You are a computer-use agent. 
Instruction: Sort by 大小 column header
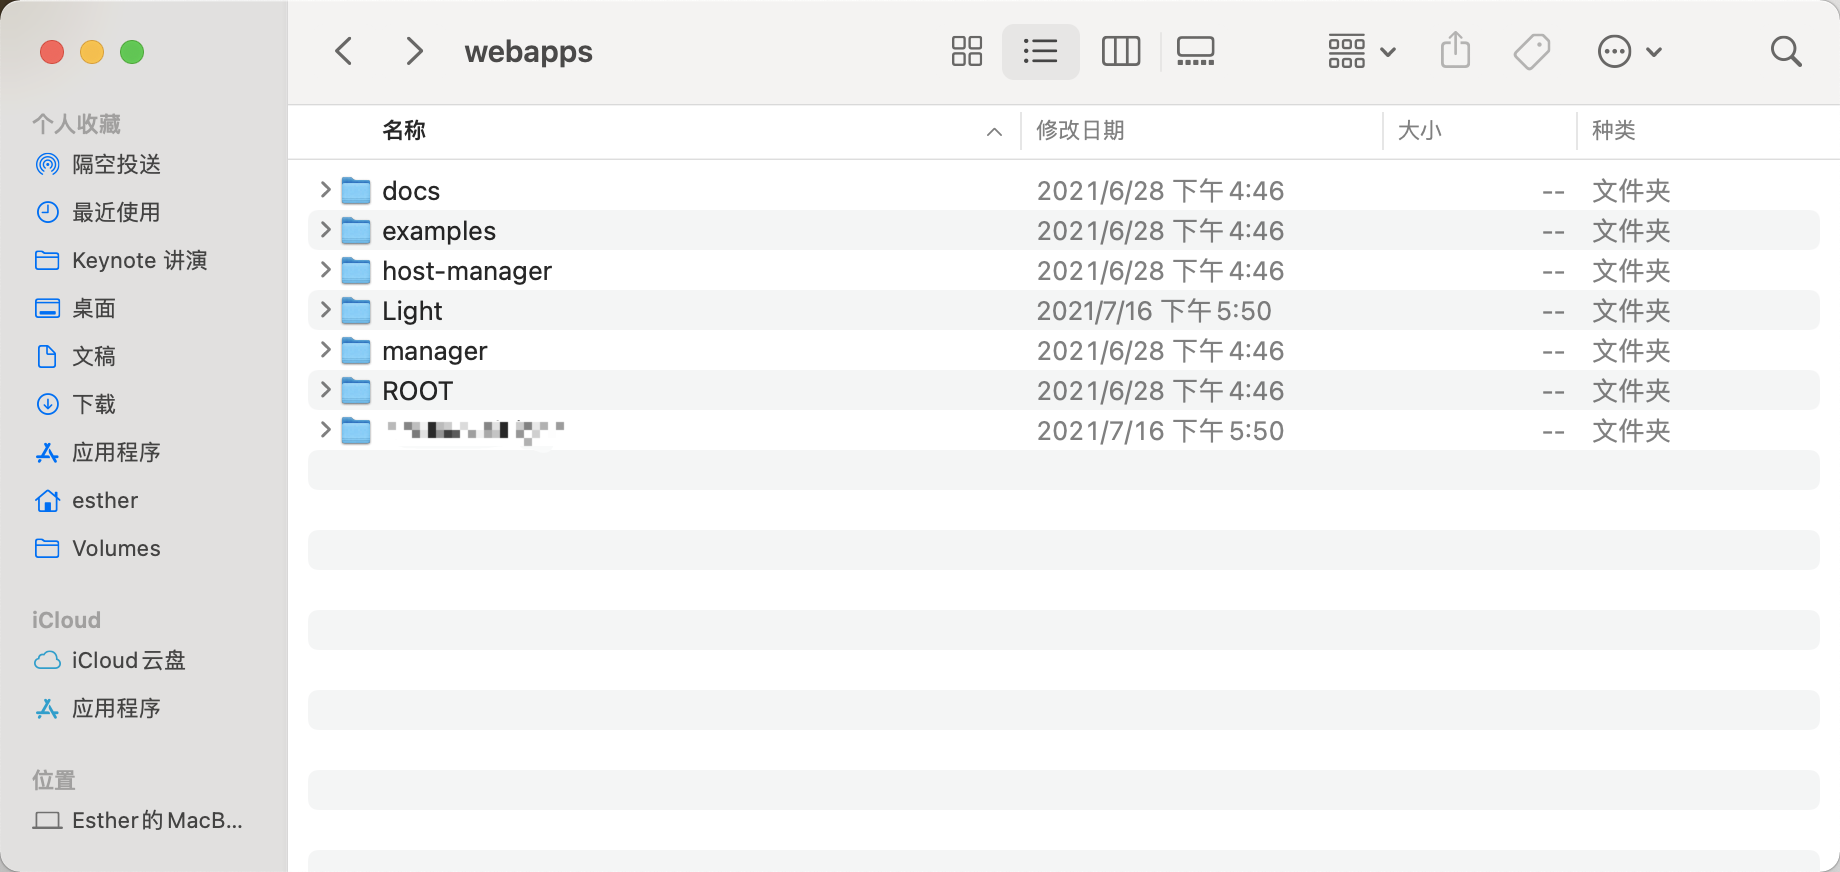click(1419, 130)
